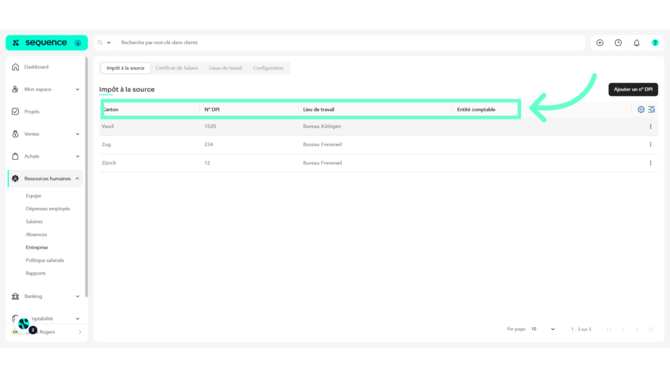Image resolution: width=670 pixels, height=377 pixels.
Task: Expand the Achats menu chevron
Action: pyautogui.click(x=77, y=156)
